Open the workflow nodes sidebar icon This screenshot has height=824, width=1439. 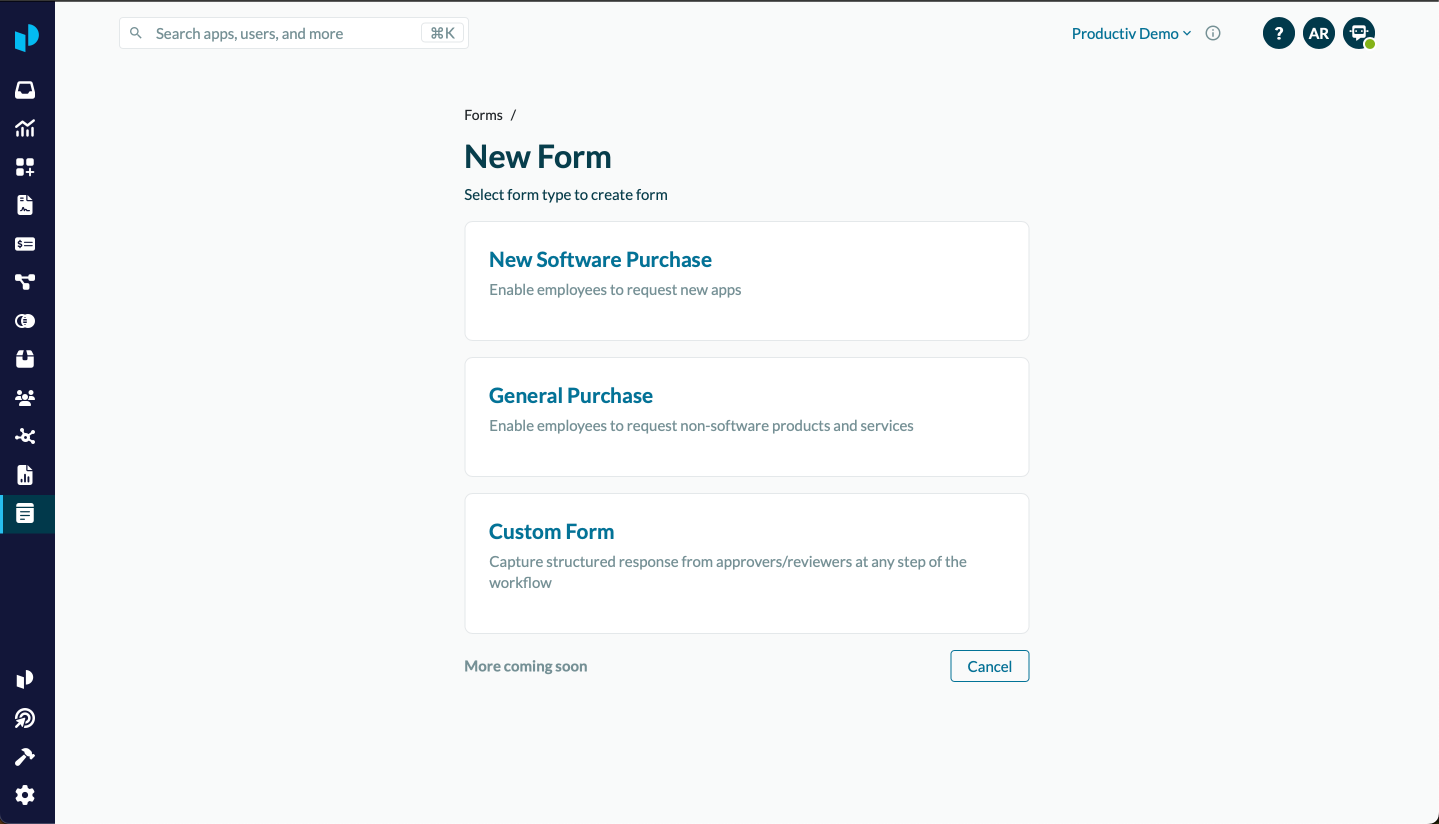tap(25, 282)
